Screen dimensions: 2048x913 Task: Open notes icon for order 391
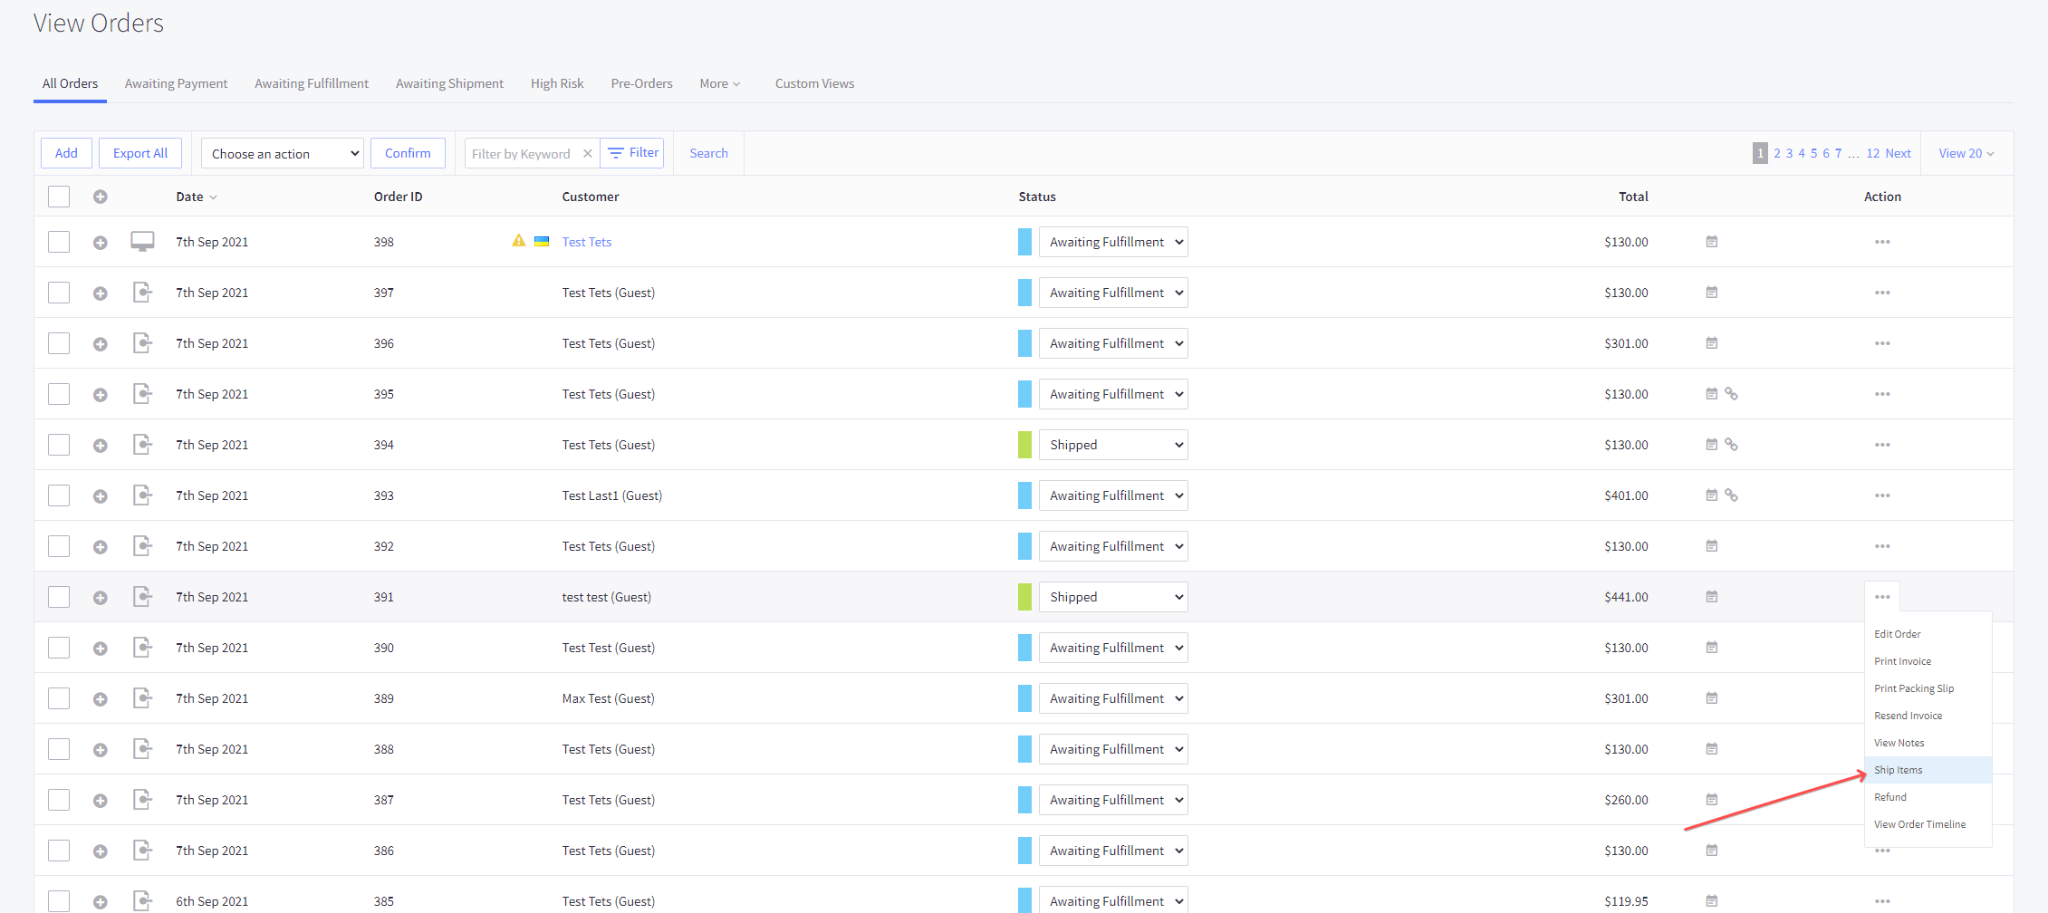point(1712,596)
